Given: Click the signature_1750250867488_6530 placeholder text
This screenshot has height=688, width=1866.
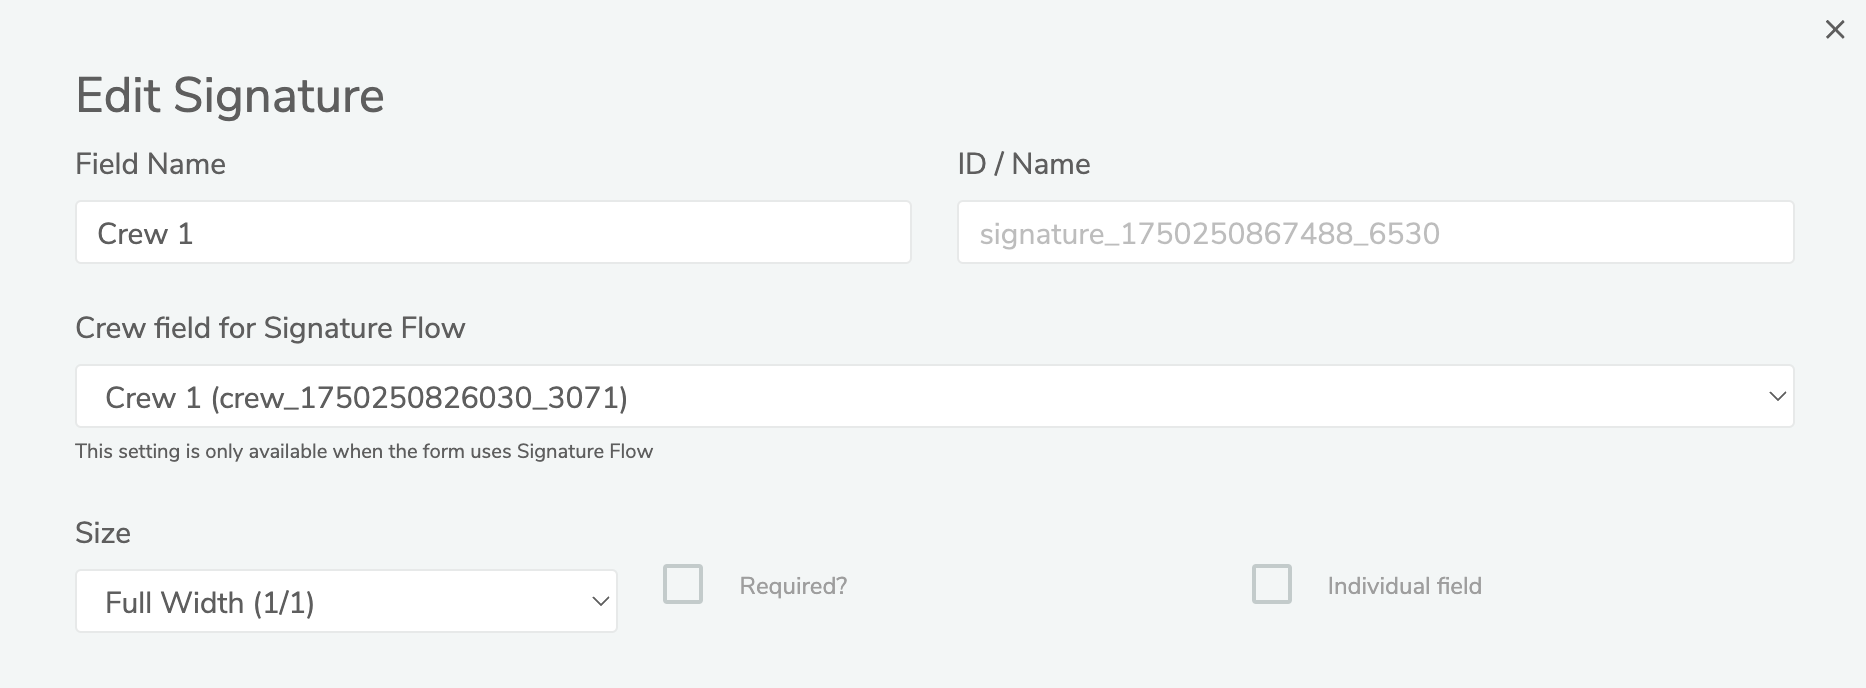Looking at the screenshot, I should tap(1209, 234).
